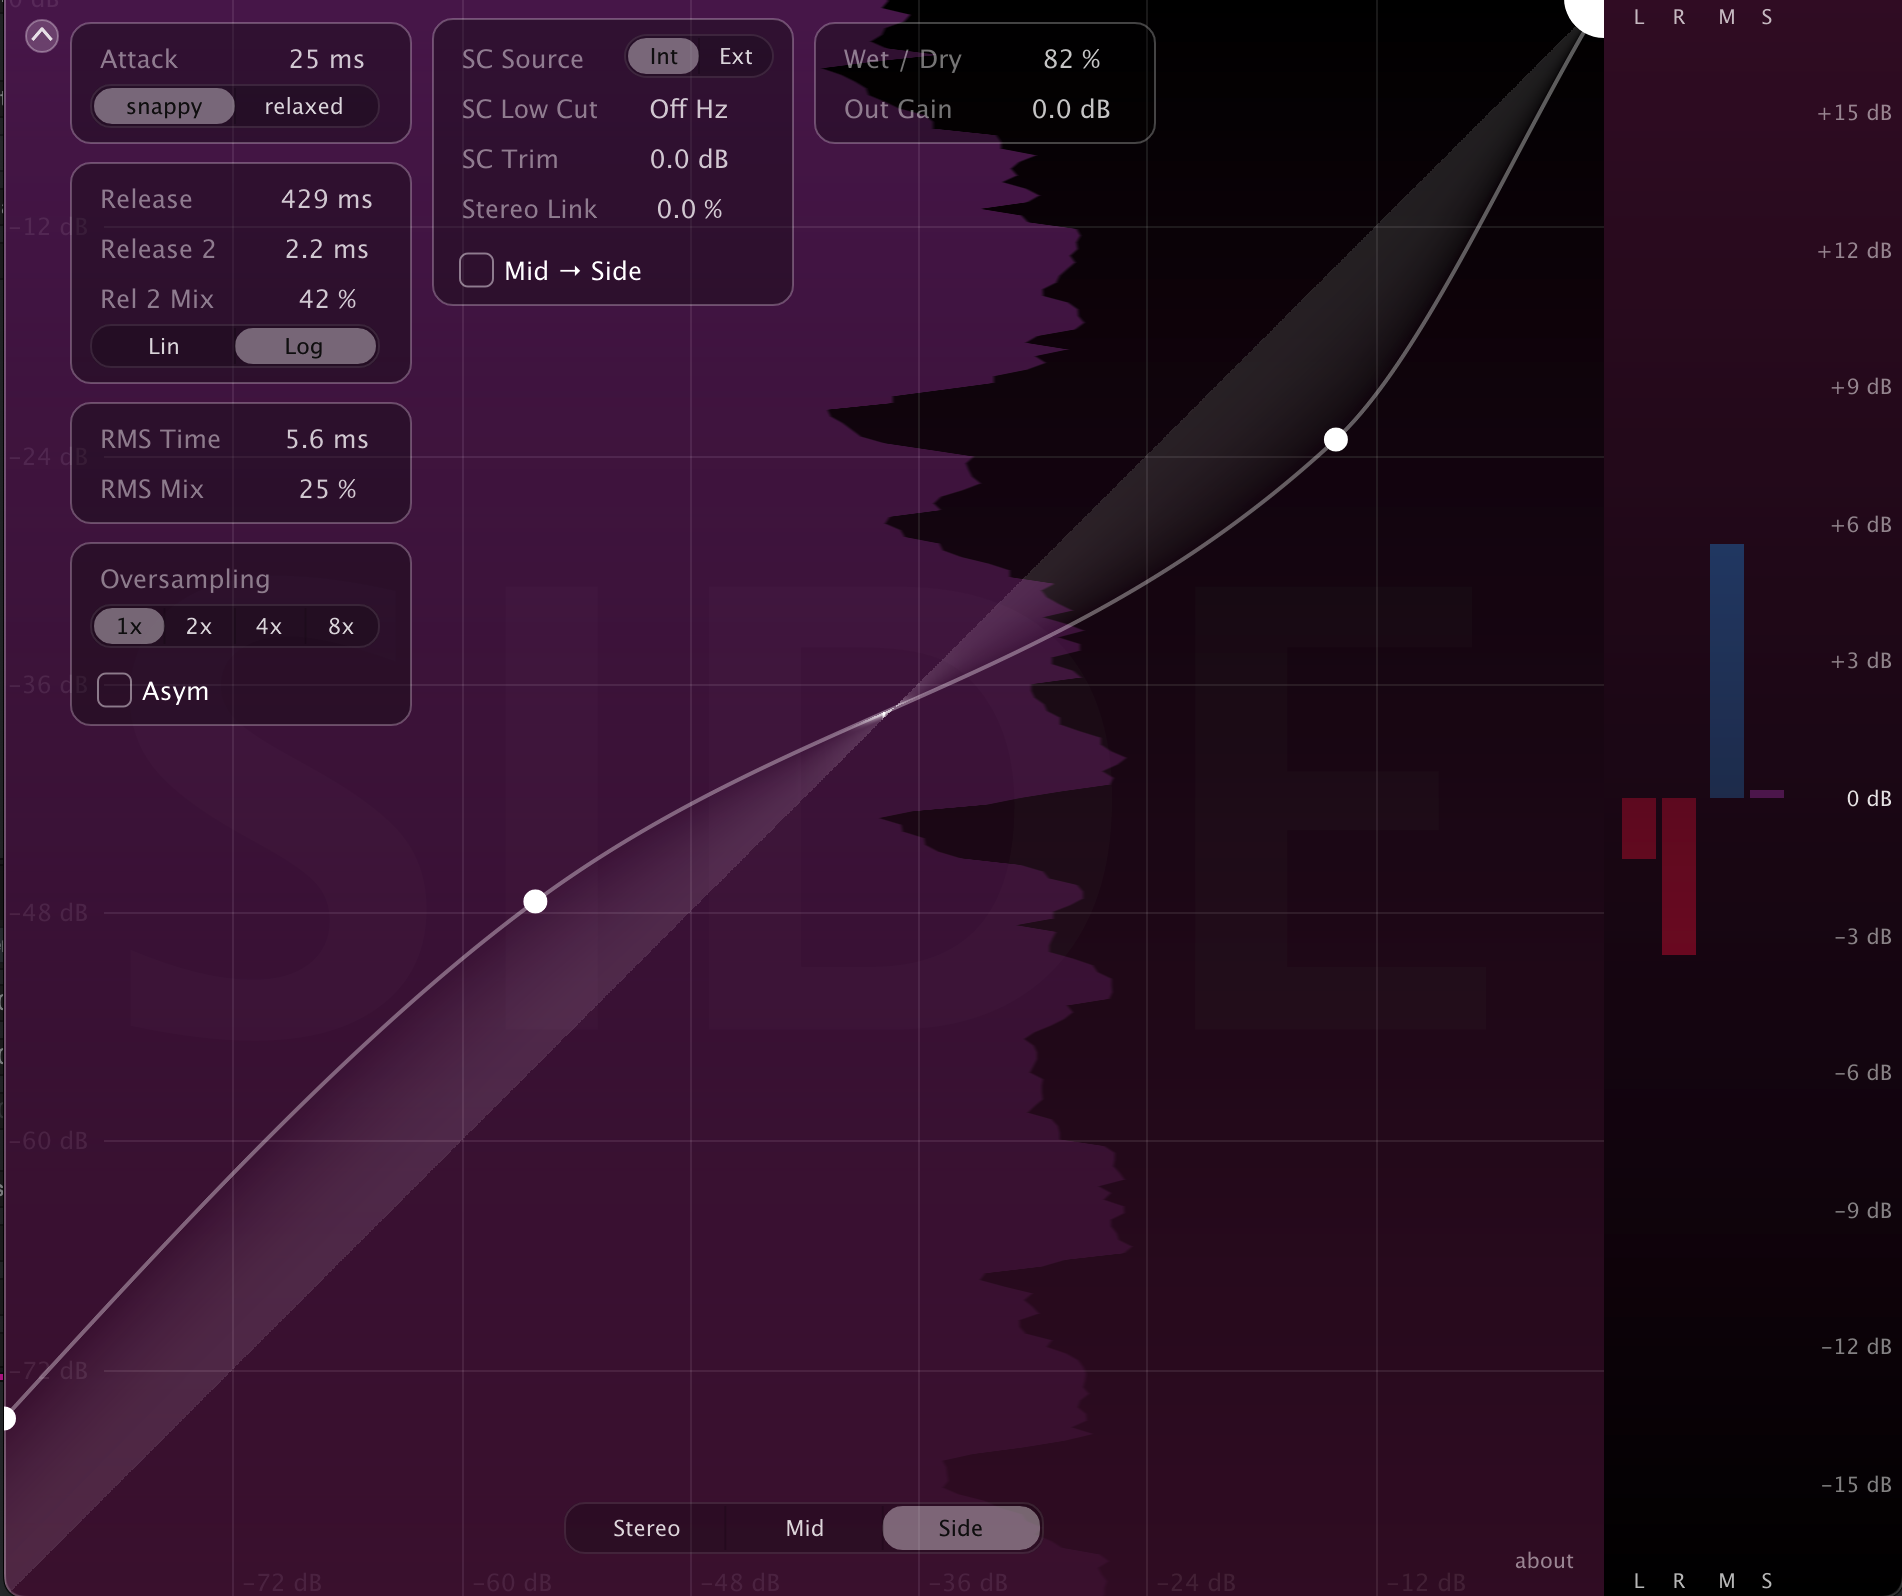
Task: Switch release curve to Lin
Action: click(163, 346)
